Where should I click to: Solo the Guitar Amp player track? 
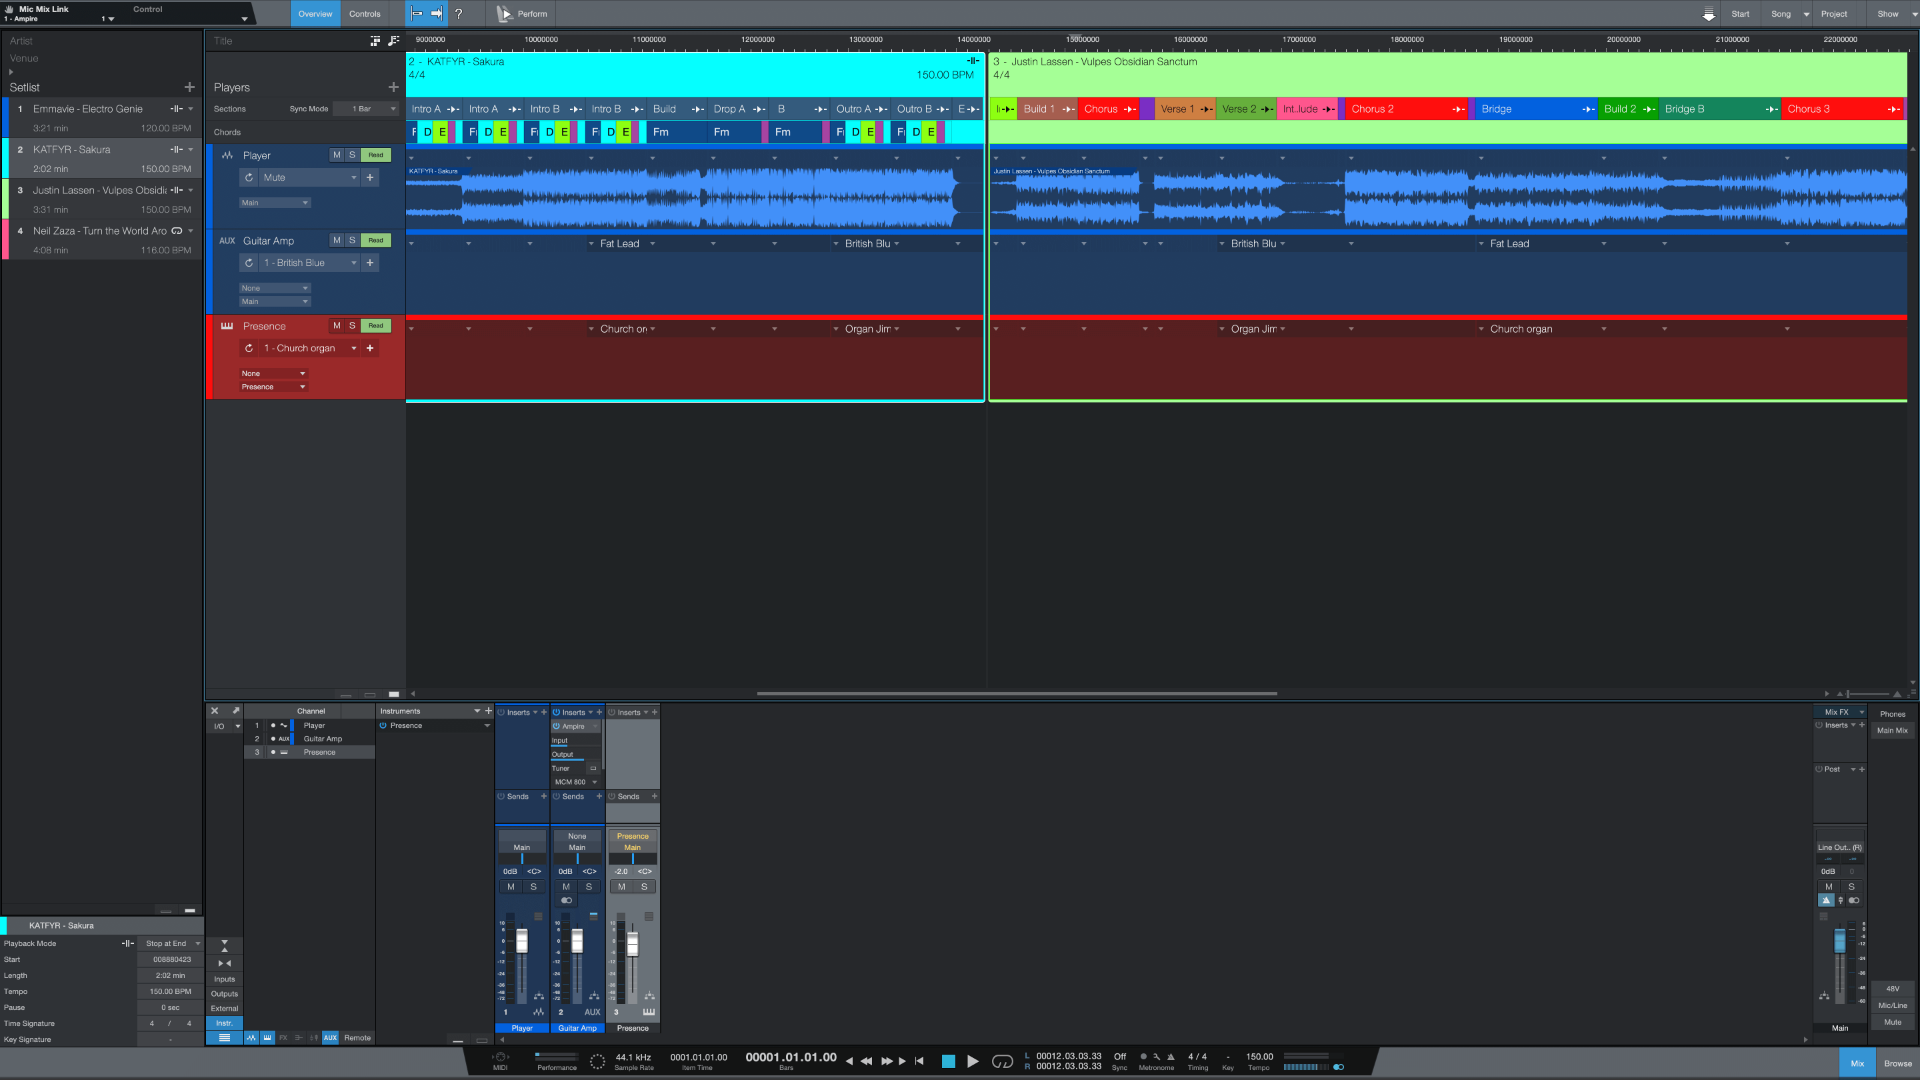tap(352, 241)
